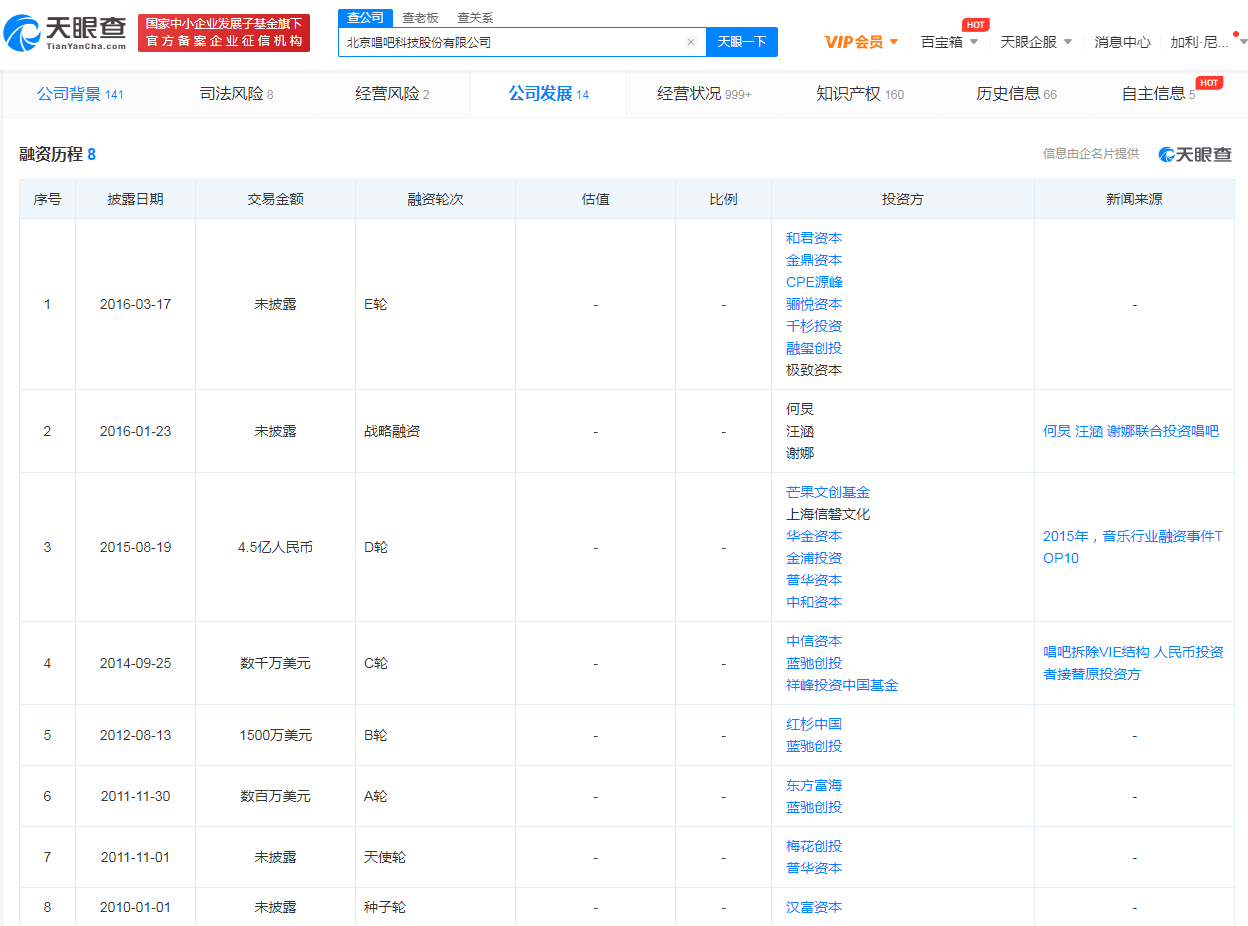Open investor 汉富资本
Image resolution: width=1248 pixels, height=926 pixels.
814,907
